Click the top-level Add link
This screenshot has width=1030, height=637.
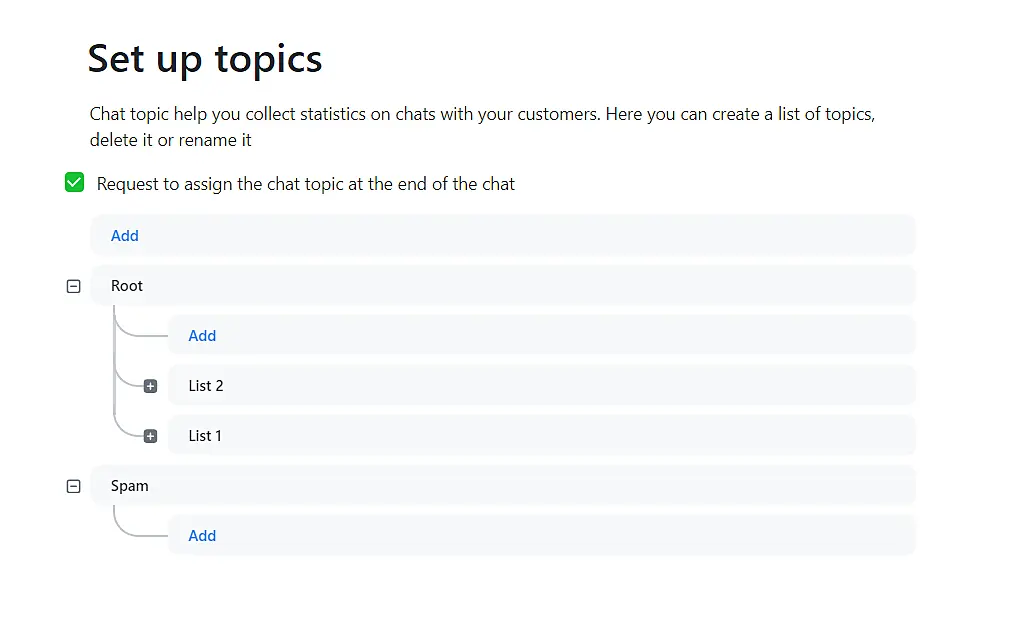pos(125,236)
